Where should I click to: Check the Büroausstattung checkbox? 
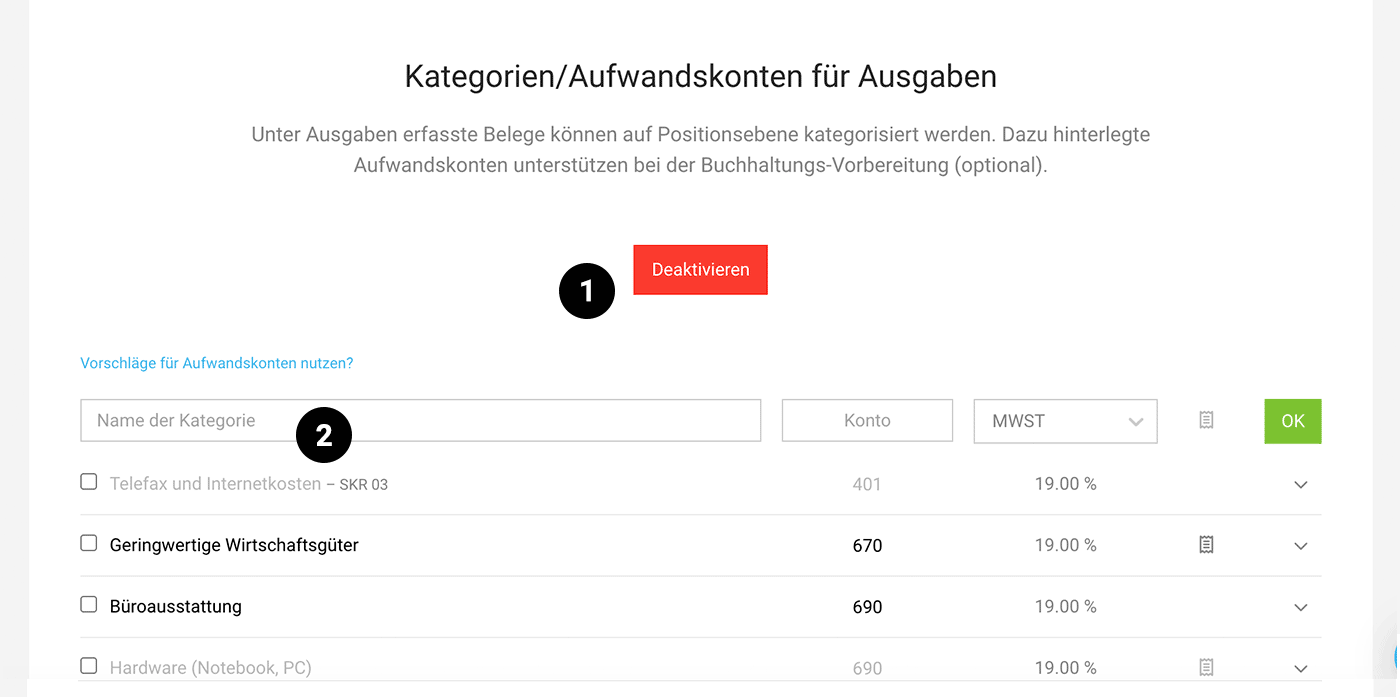(x=88, y=604)
